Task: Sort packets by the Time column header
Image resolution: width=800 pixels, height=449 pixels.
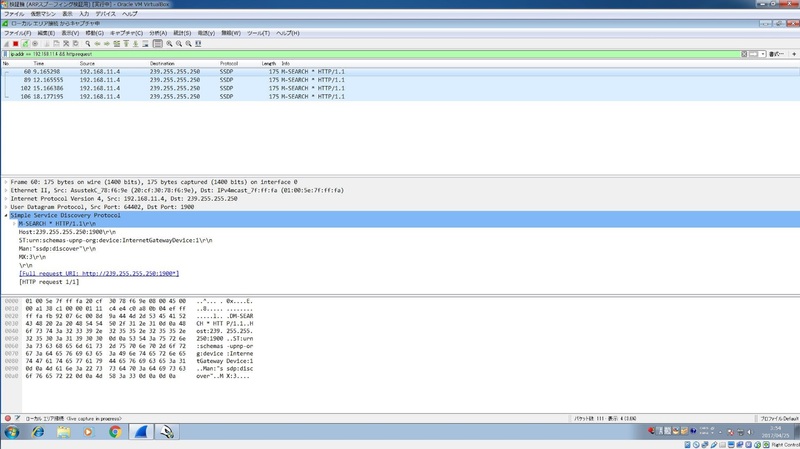Action: point(39,64)
